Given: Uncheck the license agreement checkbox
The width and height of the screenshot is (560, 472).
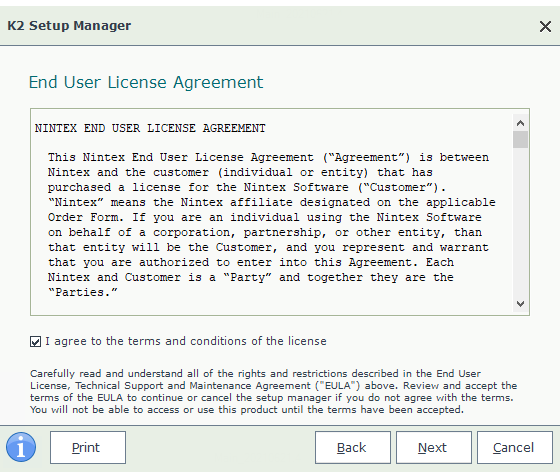Looking at the screenshot, I should tap(35, 341).
